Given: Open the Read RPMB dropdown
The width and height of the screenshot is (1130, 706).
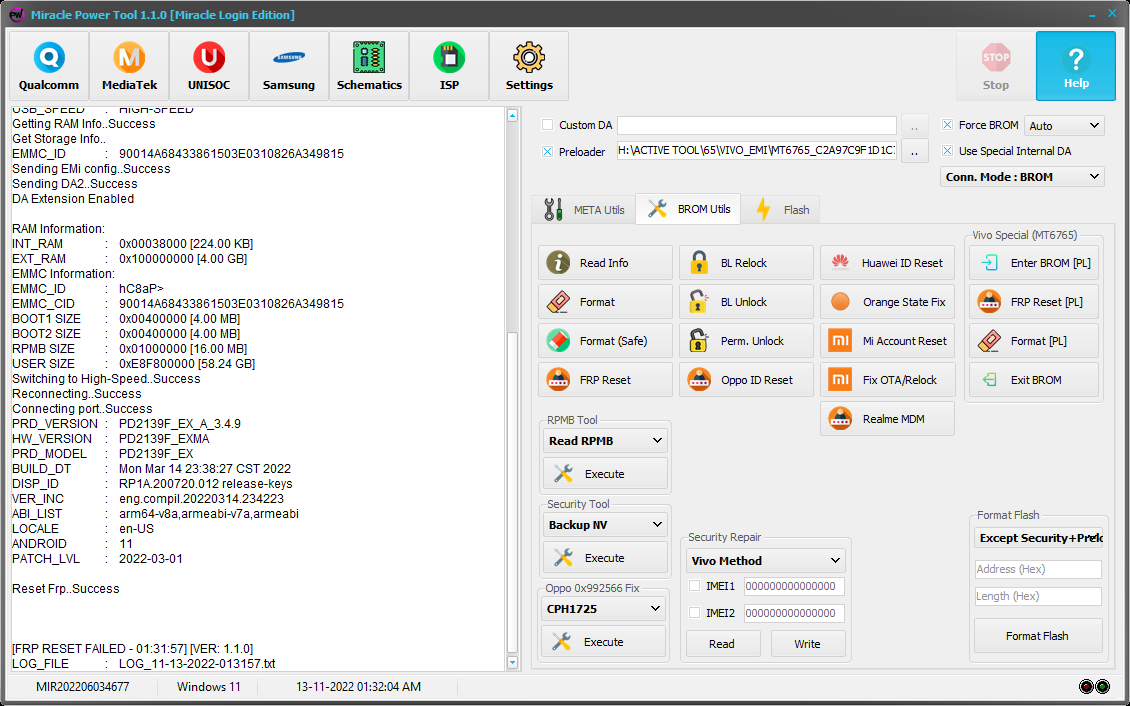Looking at the screenshot, I should coord(605,440).
